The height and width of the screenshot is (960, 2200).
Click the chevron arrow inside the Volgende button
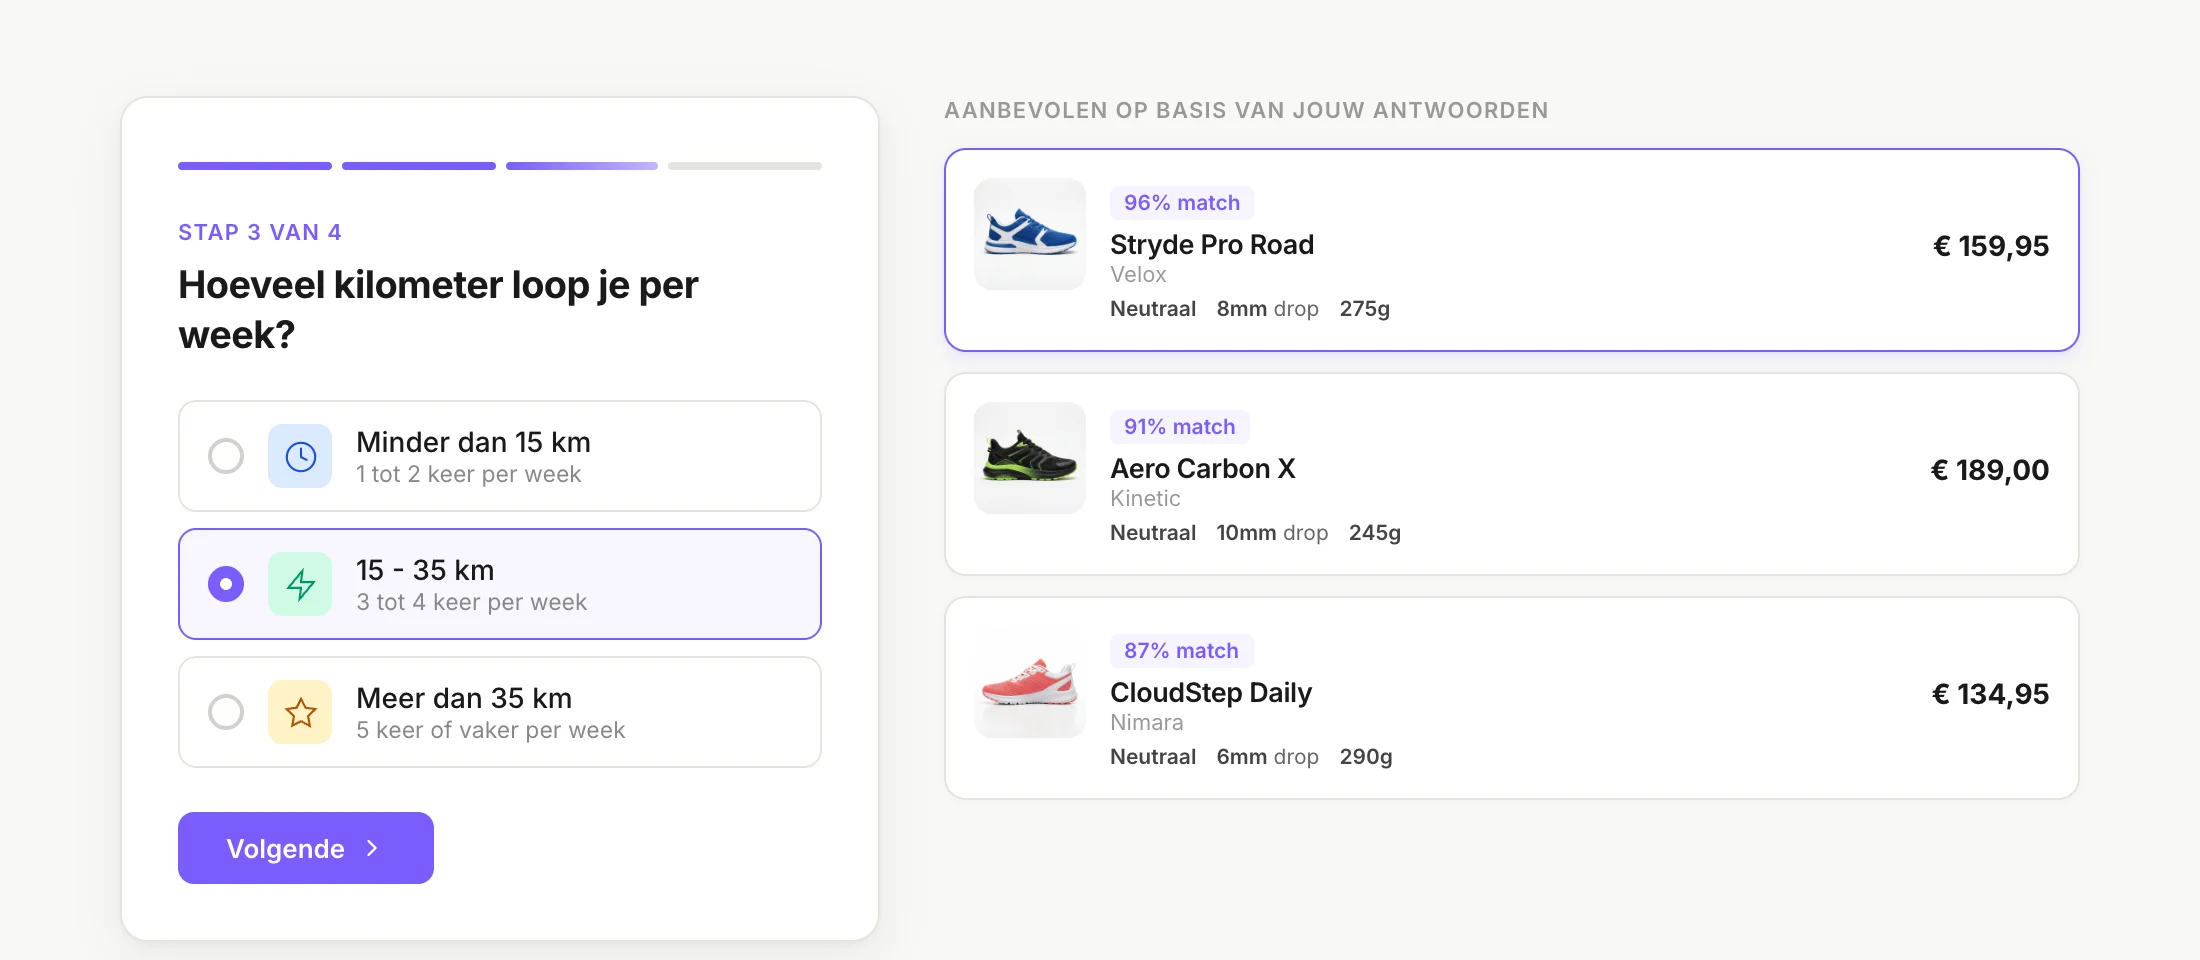pyautogui.click(x=371, y=848)
